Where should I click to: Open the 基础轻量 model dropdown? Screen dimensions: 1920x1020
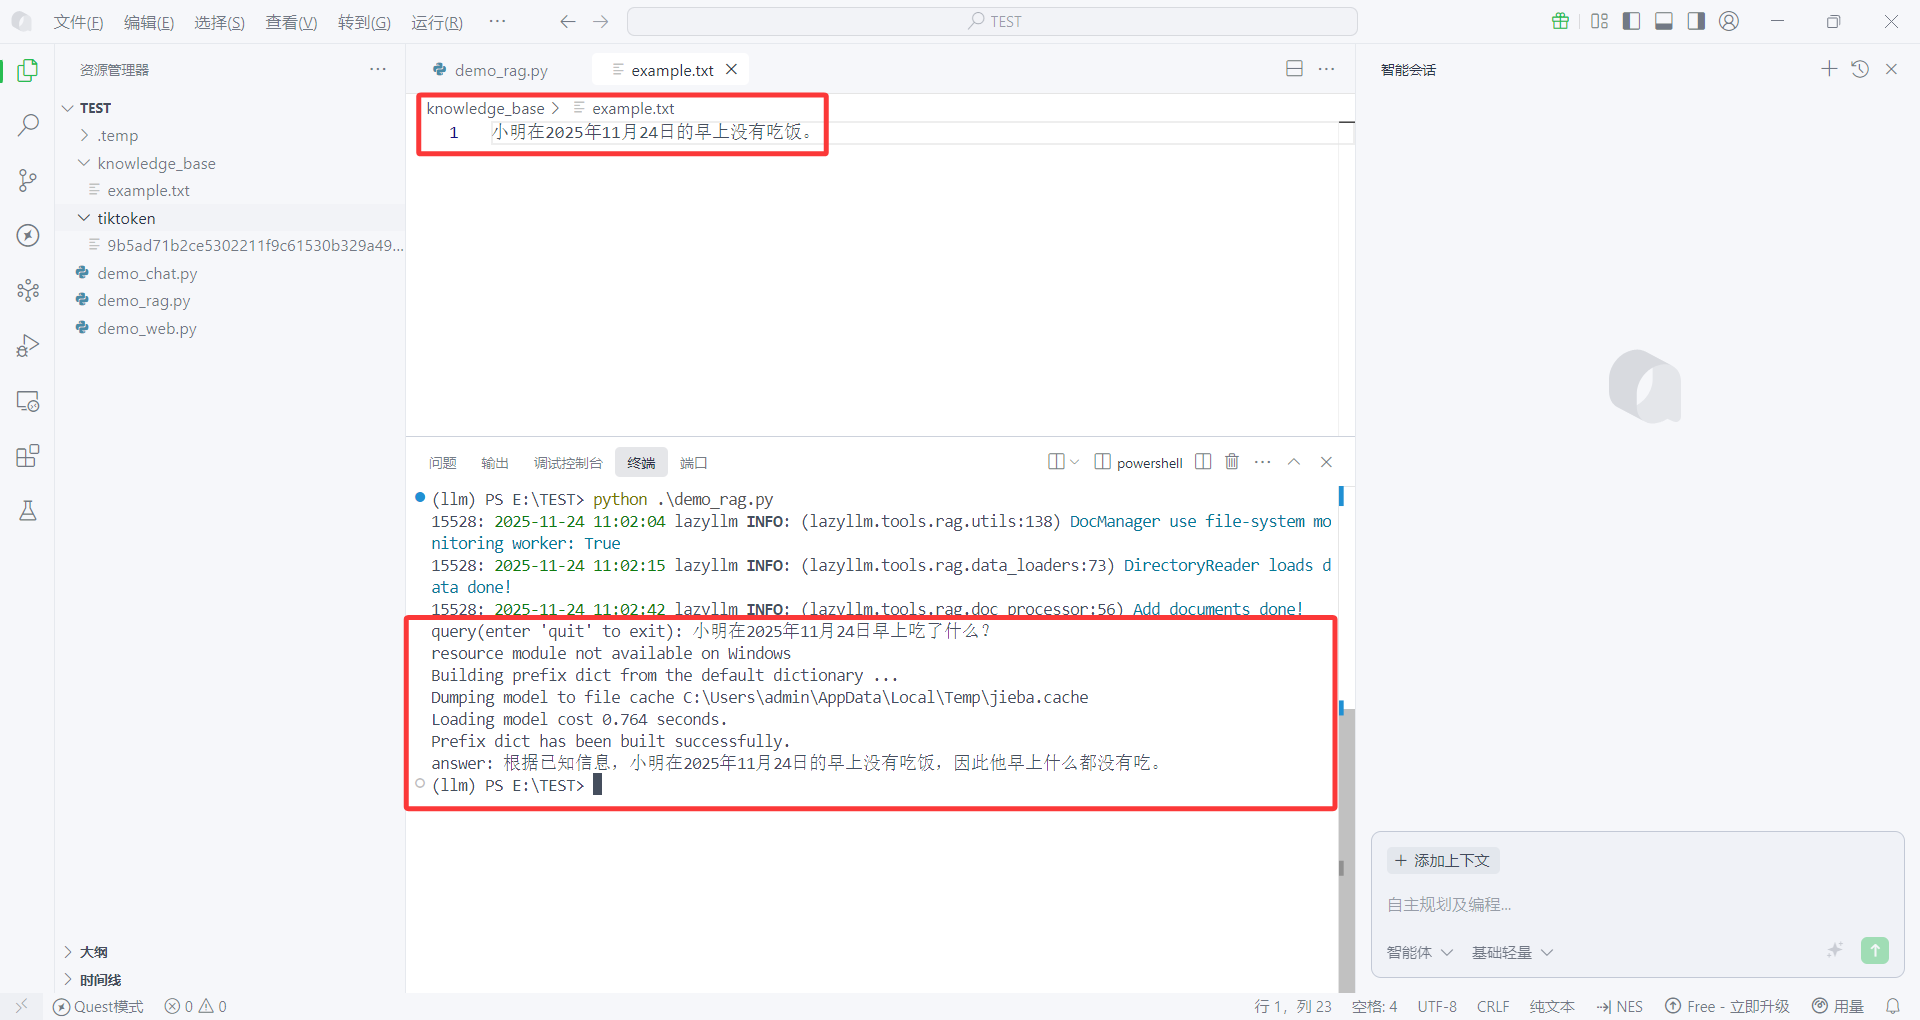[x=1512, y=952]
